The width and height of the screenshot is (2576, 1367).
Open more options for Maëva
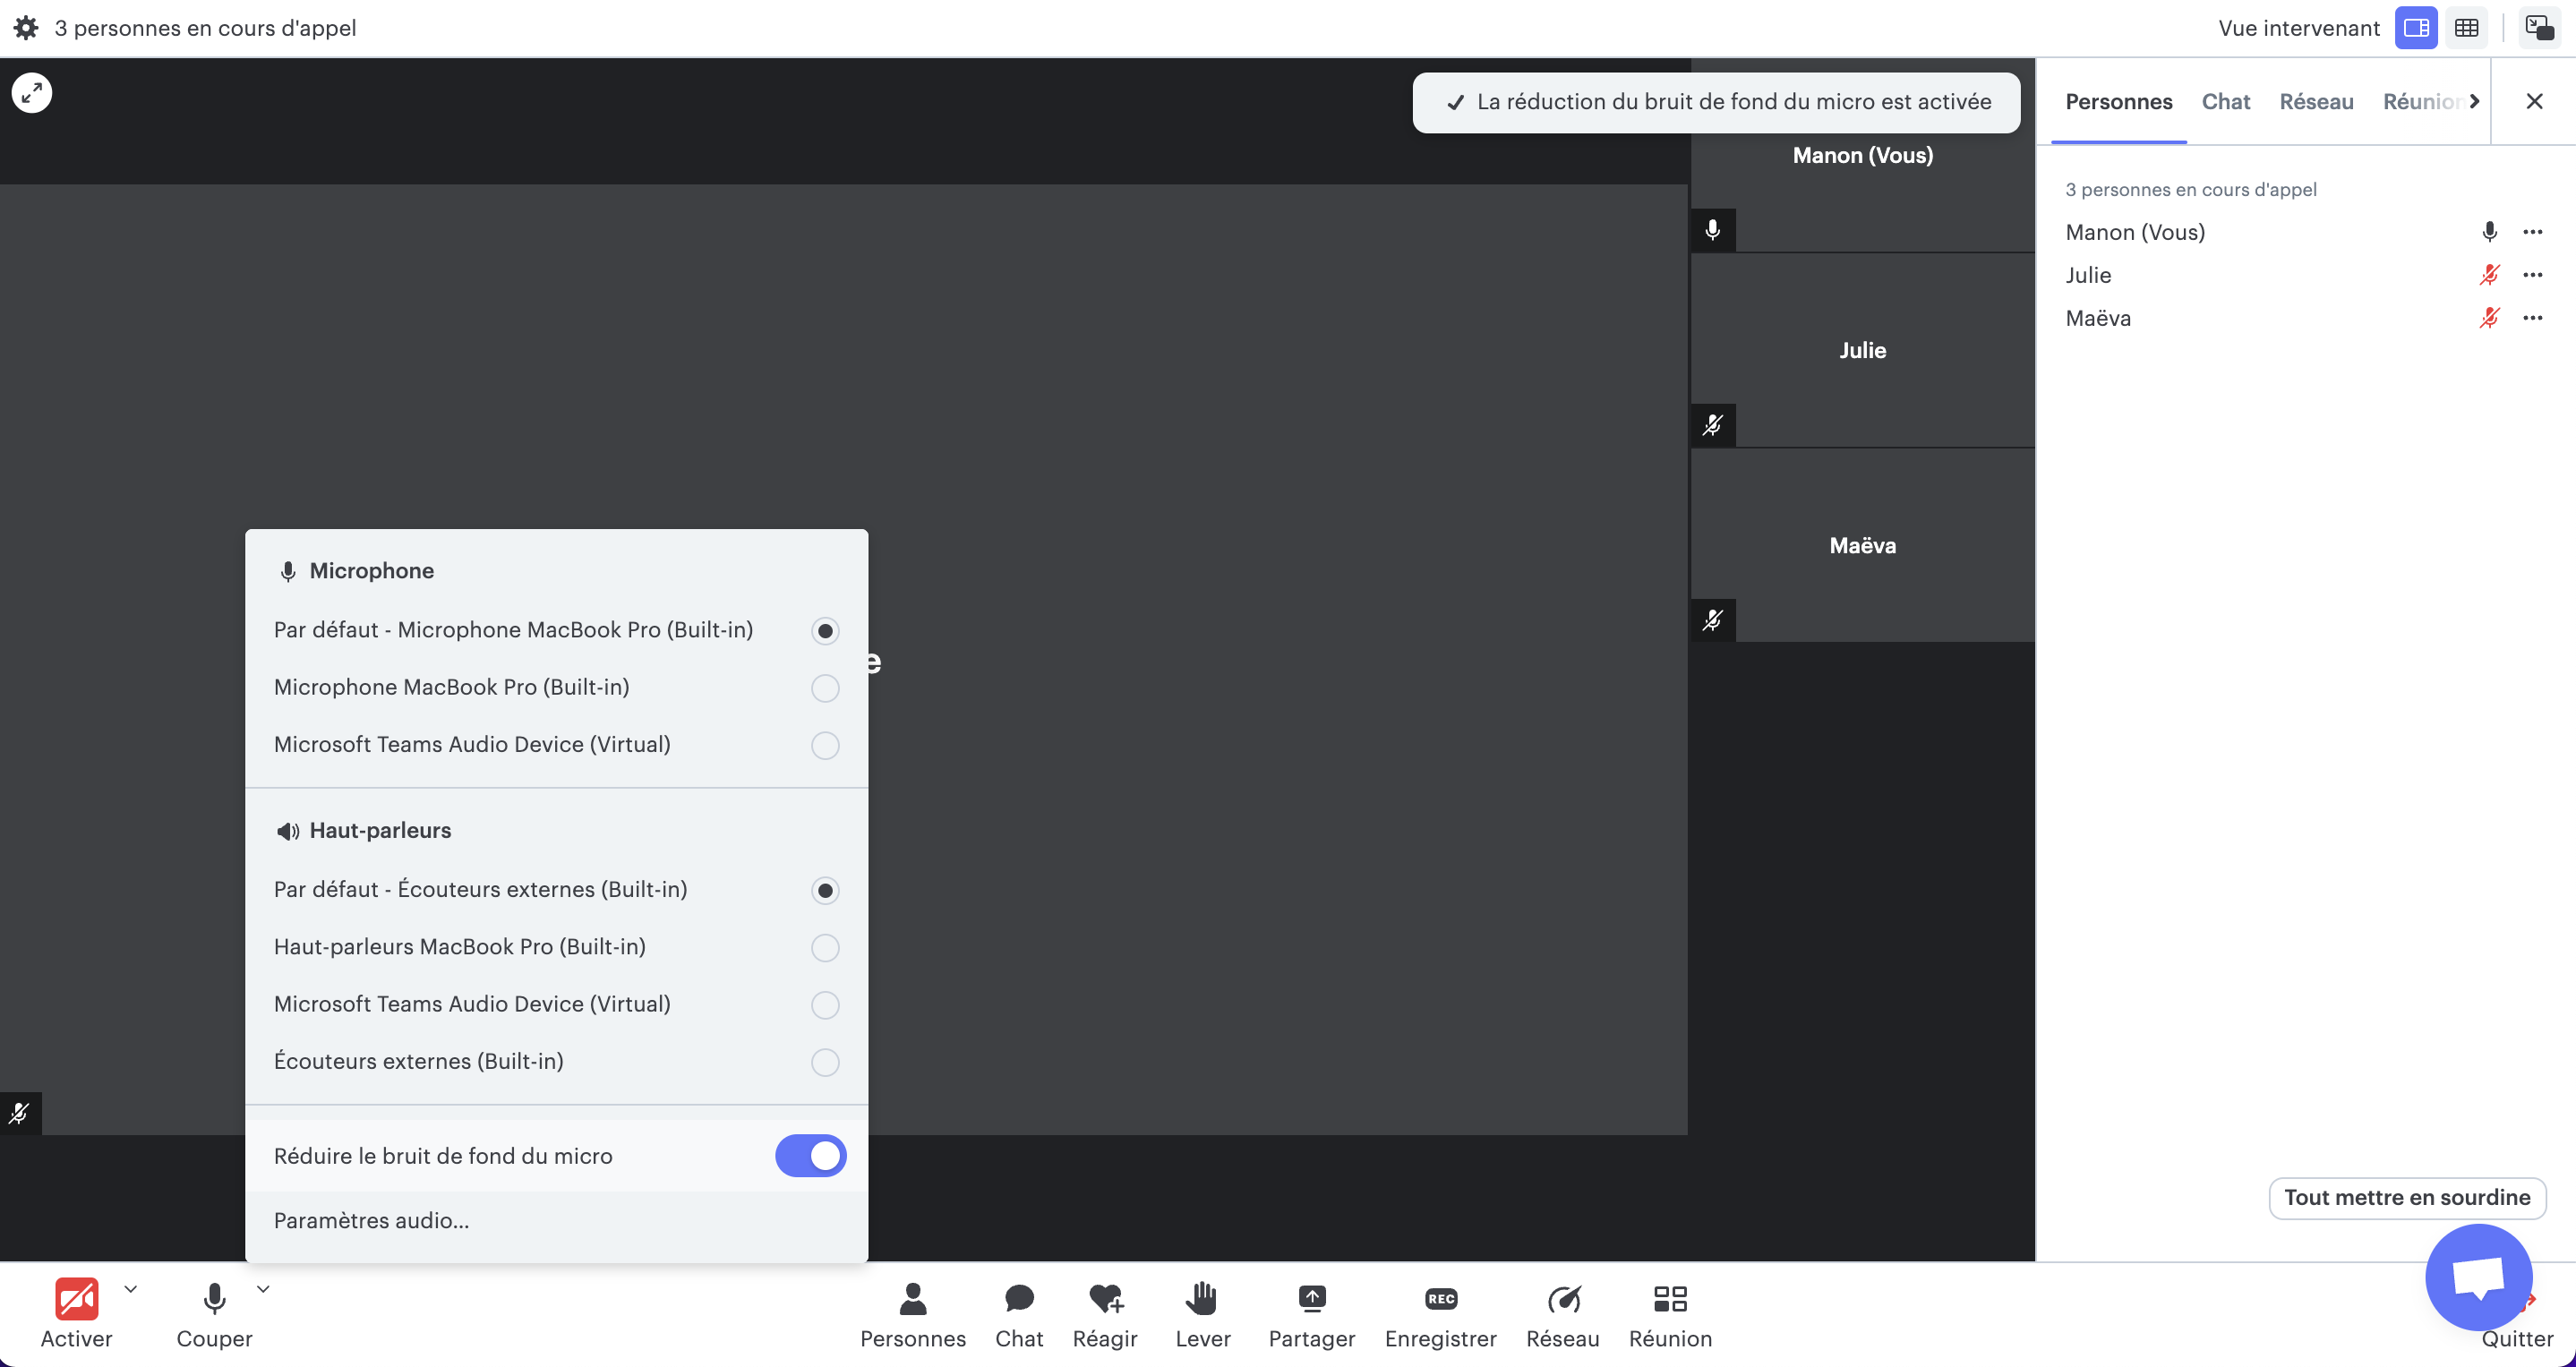(2533, 318)
